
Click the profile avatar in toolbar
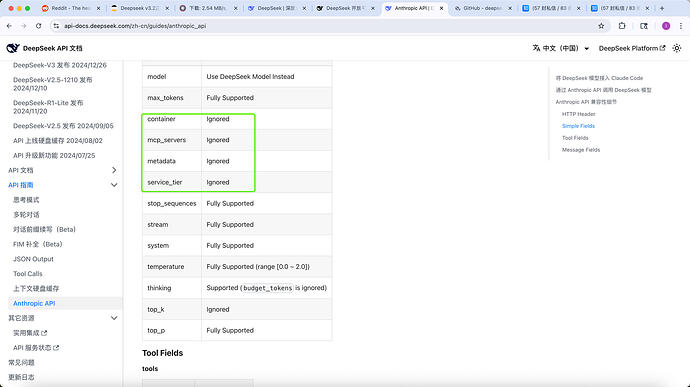666,26
